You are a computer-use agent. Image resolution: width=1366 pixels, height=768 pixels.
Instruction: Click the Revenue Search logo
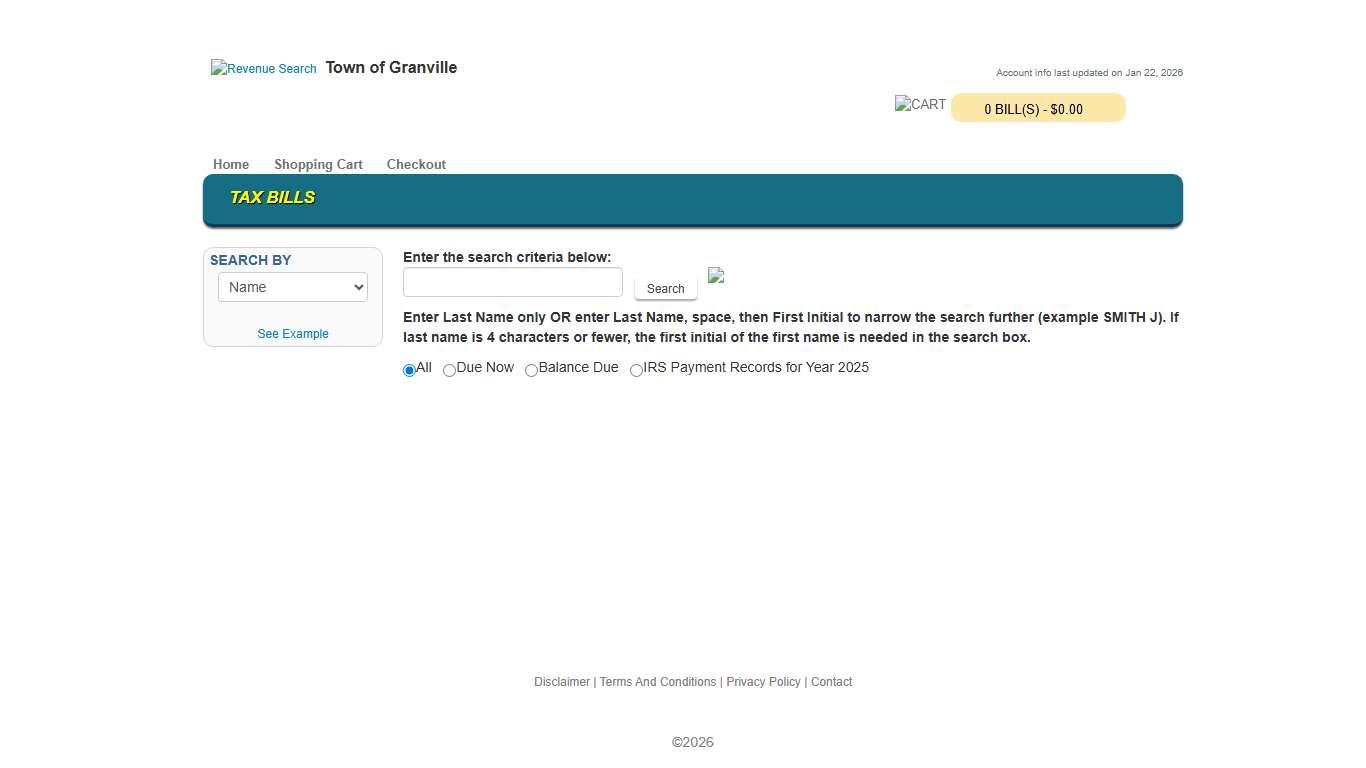pyautogui.click(x=263, y=68)
